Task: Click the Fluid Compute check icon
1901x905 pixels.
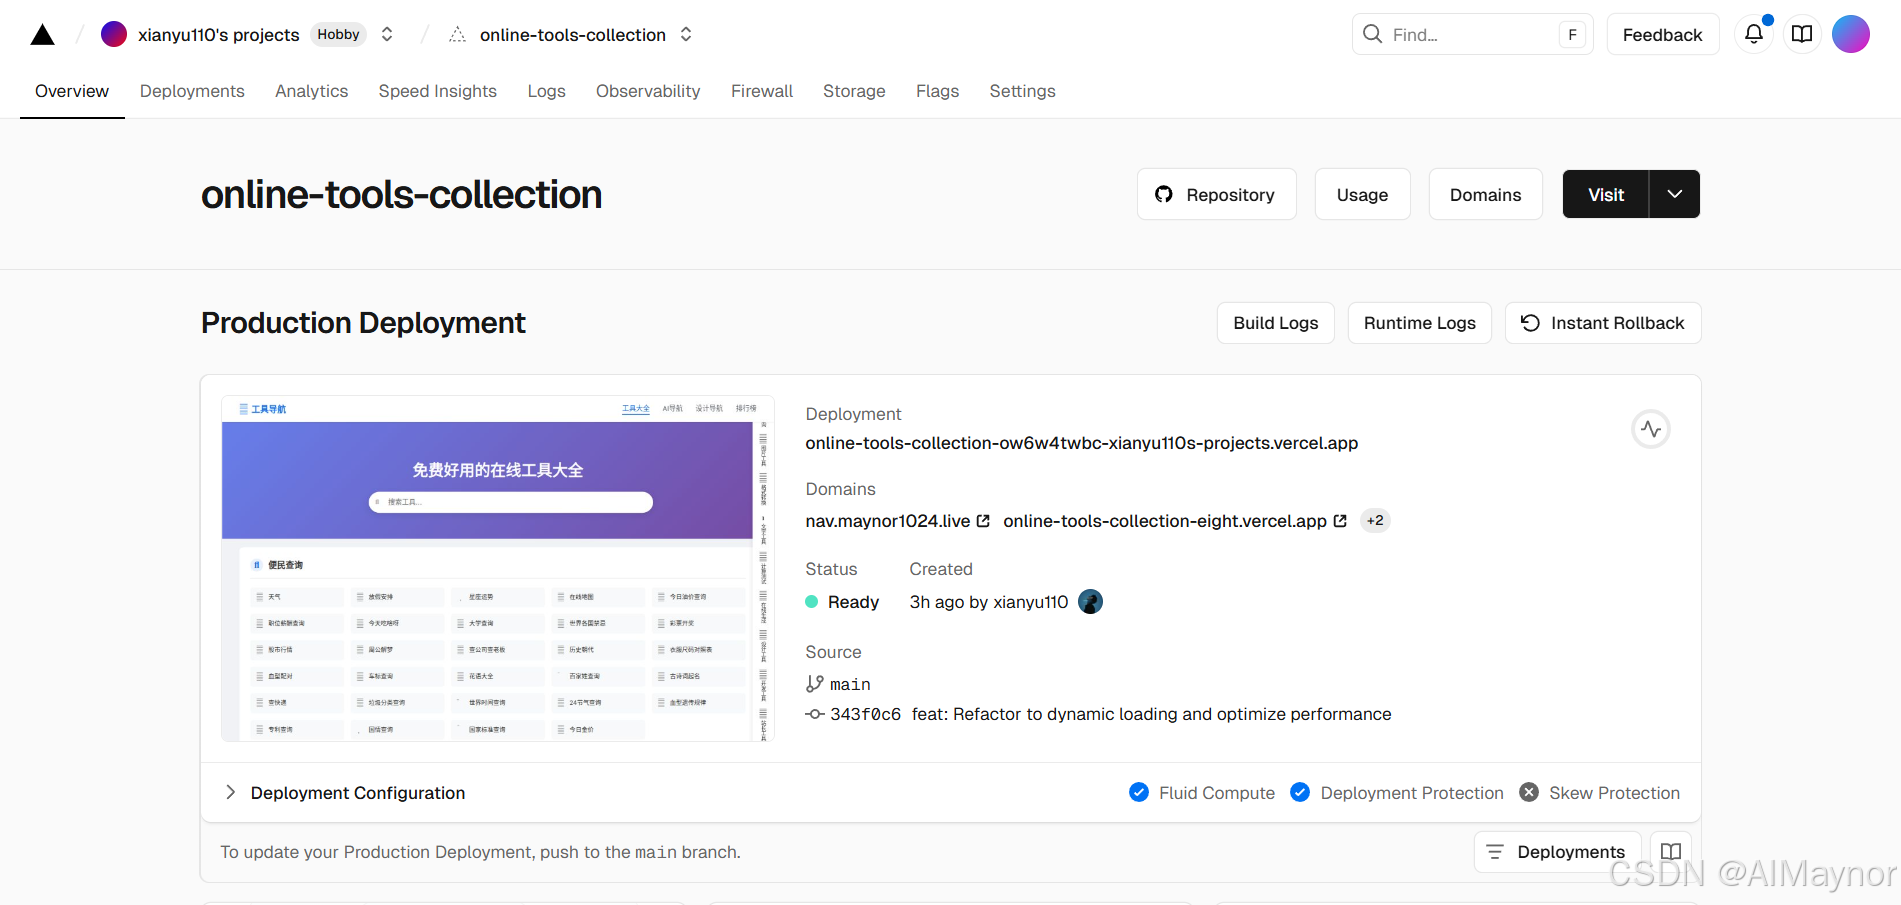Action: coord(1139,792)
